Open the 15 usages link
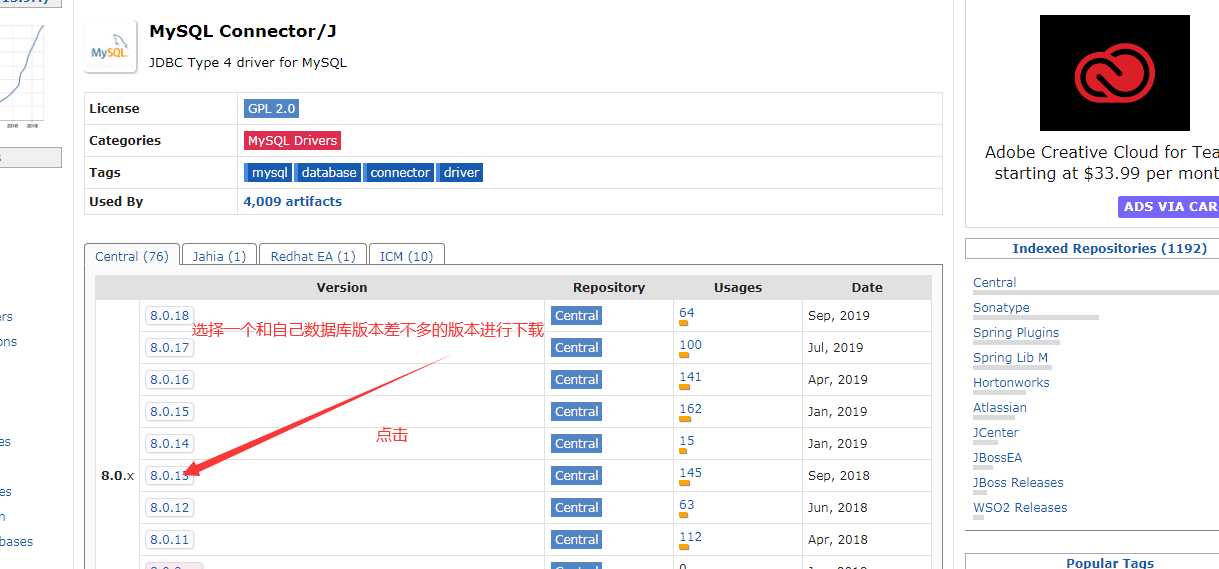 (x=686, y=440)
